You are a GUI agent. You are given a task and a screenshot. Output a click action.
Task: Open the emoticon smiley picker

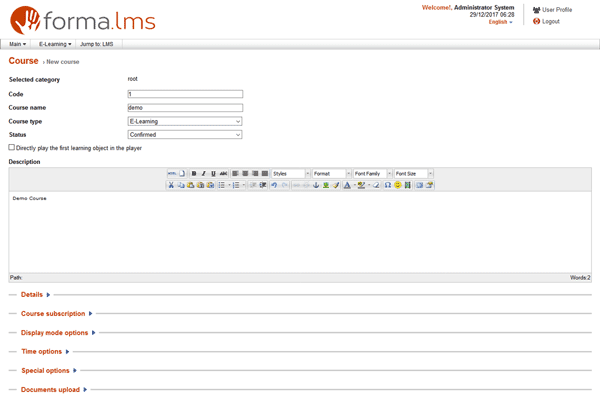pos(398,185)
